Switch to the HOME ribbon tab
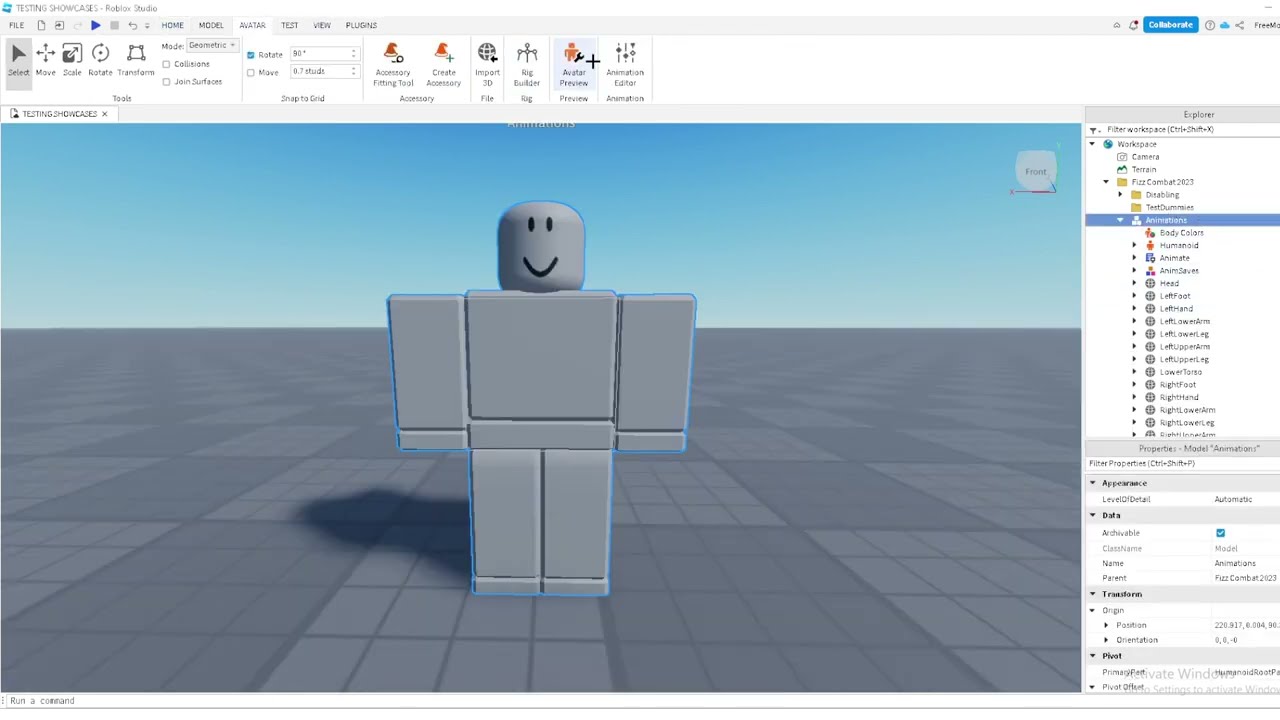Image resolution: width=1280 pixels, height=720 pixels. tap(172, 25)
